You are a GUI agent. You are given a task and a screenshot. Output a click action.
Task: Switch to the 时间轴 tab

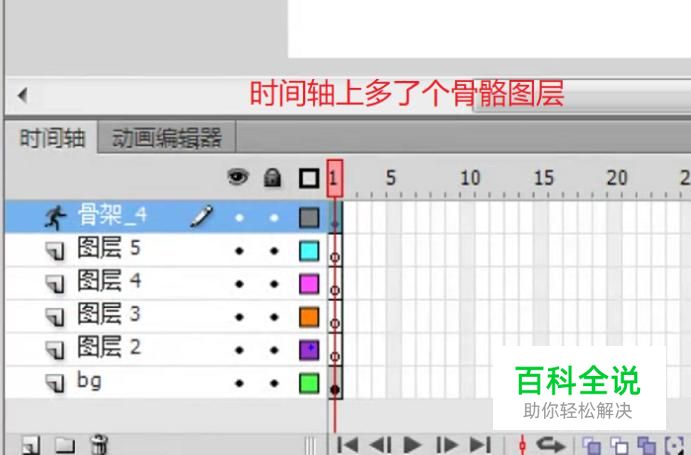[52, 138]
